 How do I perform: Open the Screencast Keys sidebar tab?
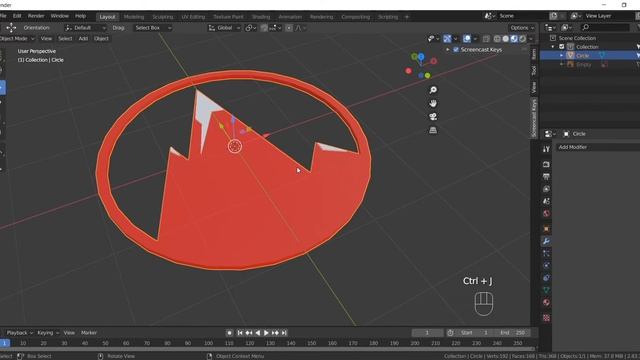click(x=534, y=118)
